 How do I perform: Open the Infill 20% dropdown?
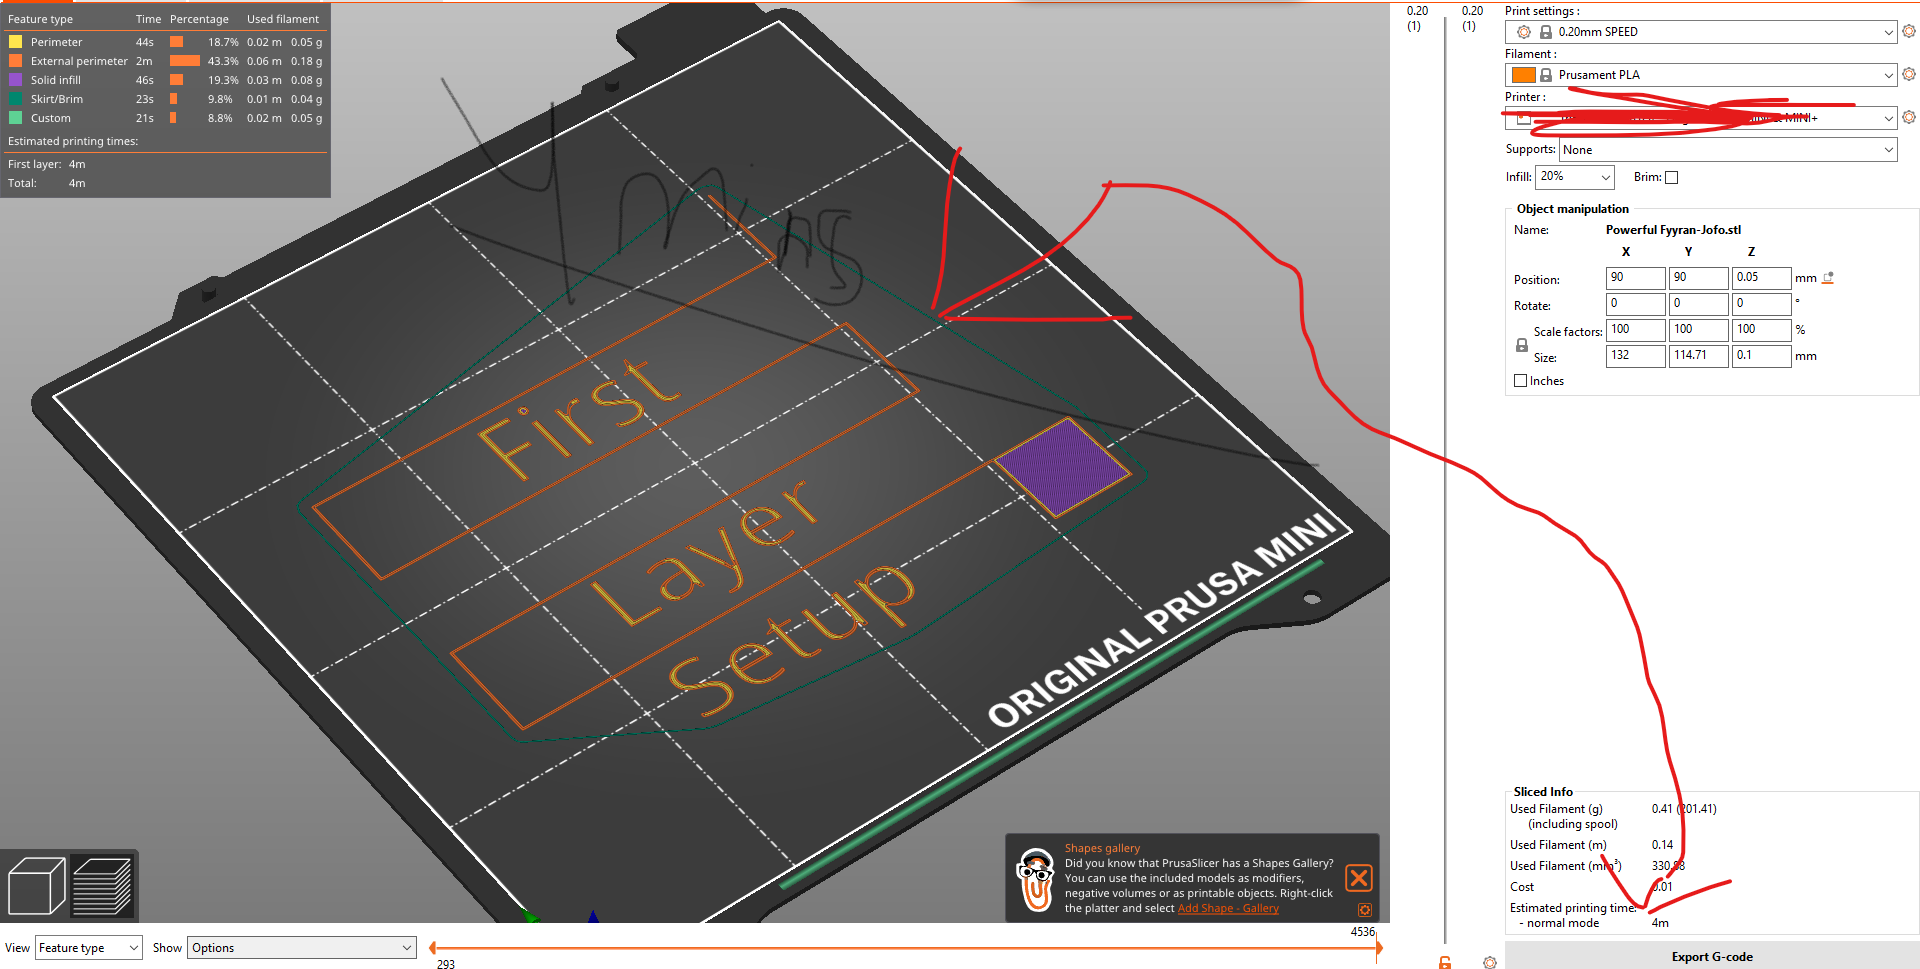(x=1575, y=177)
